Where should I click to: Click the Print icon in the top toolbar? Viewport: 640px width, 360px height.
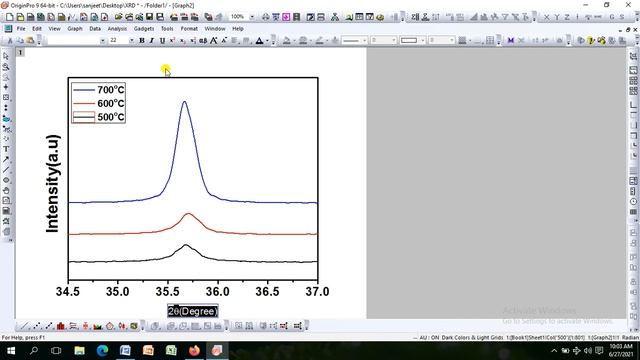pos(265,17)
